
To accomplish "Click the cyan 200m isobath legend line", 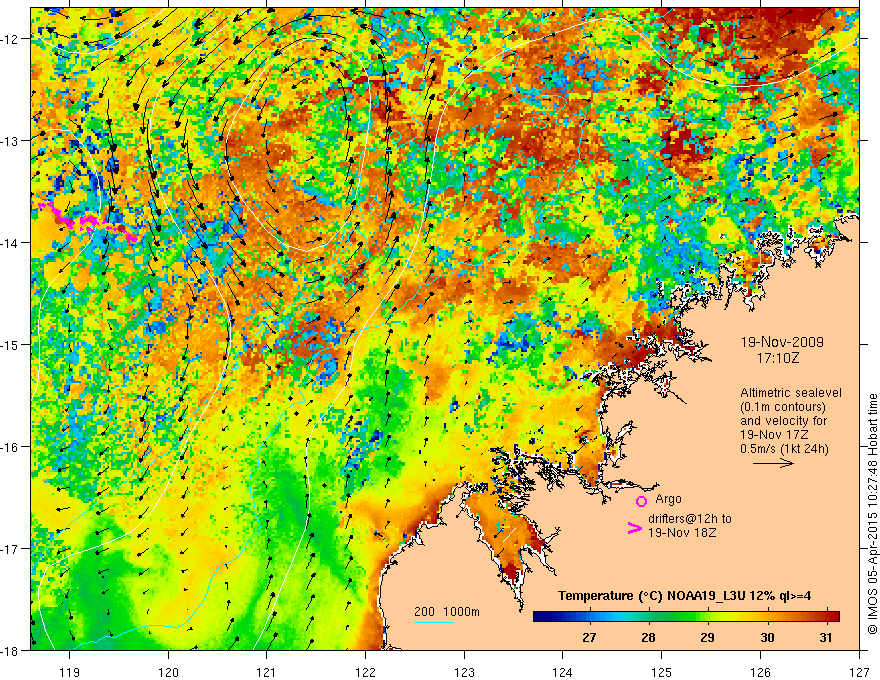I will [433, 622].
